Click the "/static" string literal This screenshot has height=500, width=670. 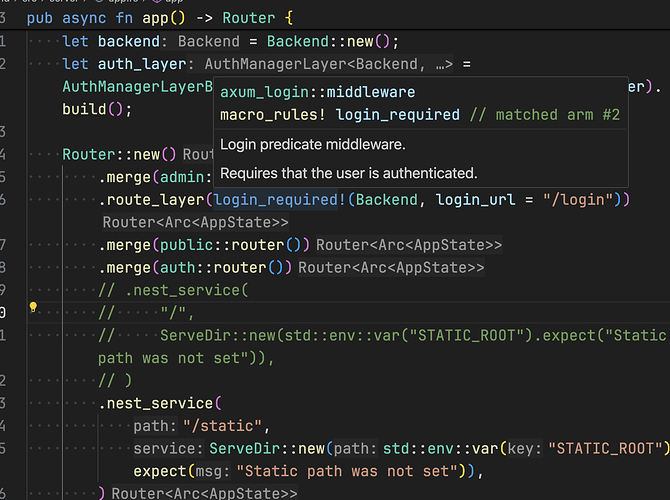[x=222, y=426]
